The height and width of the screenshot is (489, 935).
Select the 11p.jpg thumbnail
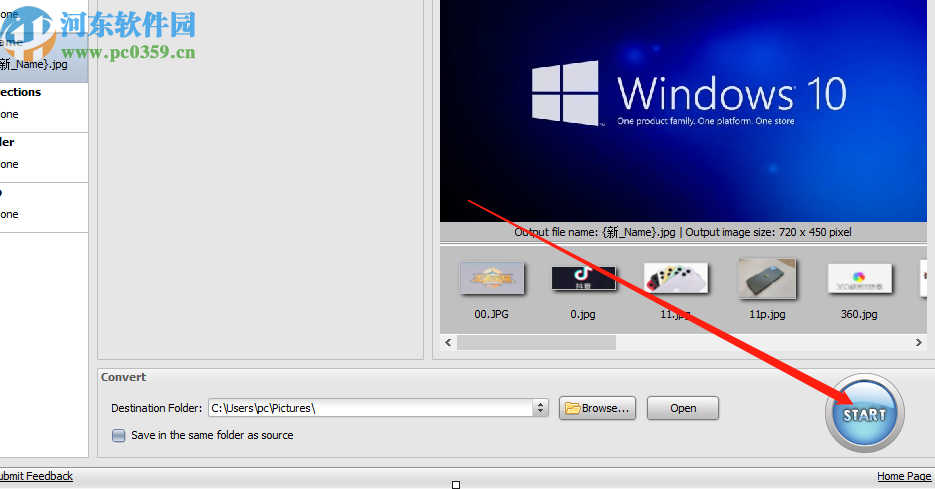(767, 278)
